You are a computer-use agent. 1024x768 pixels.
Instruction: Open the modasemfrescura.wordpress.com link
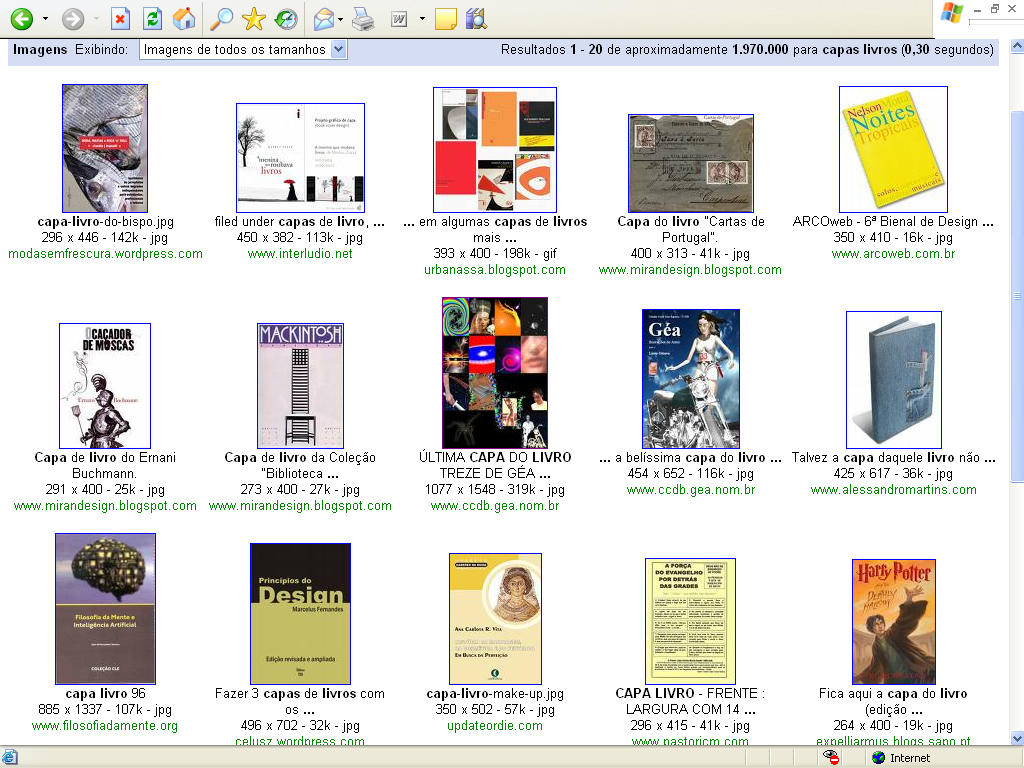click(x=105, y=254)
